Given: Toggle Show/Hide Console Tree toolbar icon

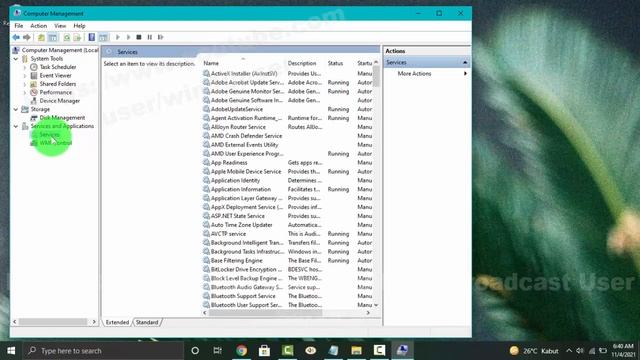Looking at the screenshot, I should point(53,37).
